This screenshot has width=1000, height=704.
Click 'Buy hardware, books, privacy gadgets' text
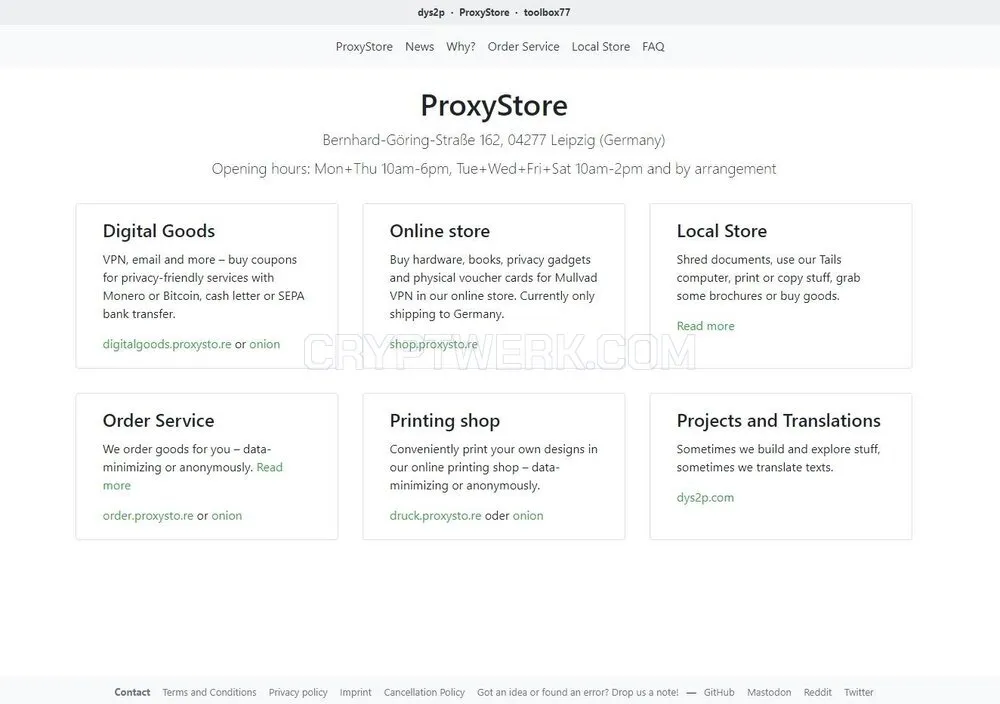[x=494, y=287]
